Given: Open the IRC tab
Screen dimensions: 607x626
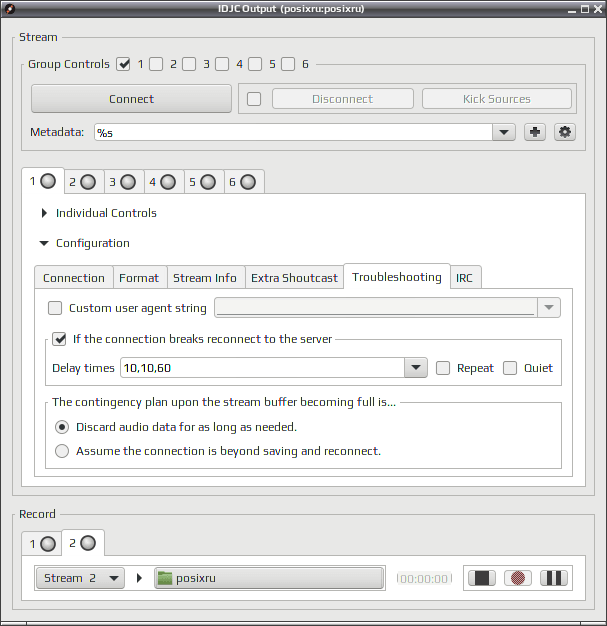Looking at the screenshot, I should coord(464,277).
